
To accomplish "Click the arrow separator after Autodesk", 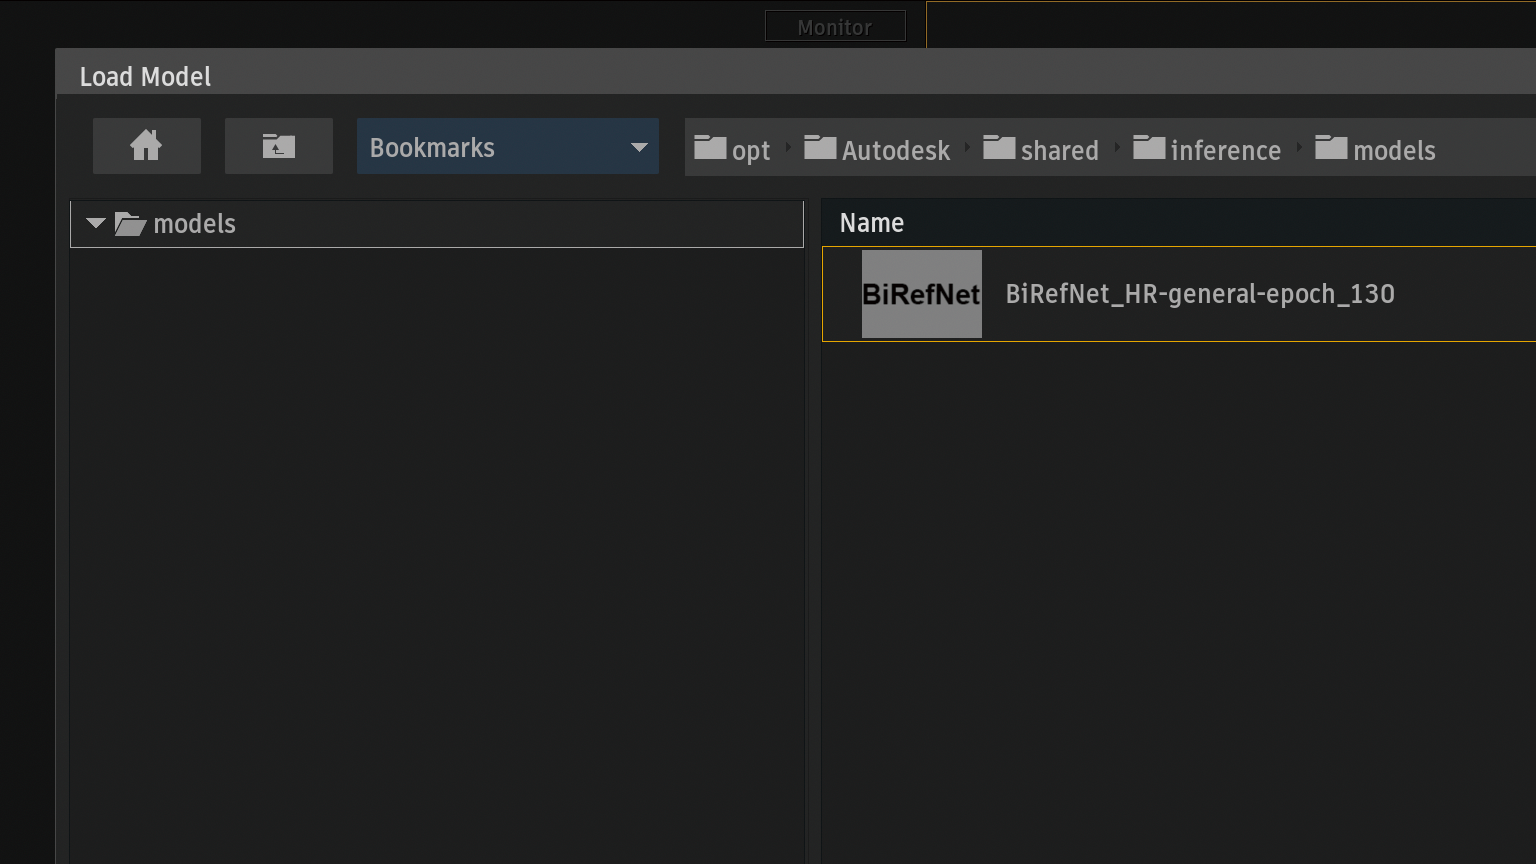I will 967,148.
